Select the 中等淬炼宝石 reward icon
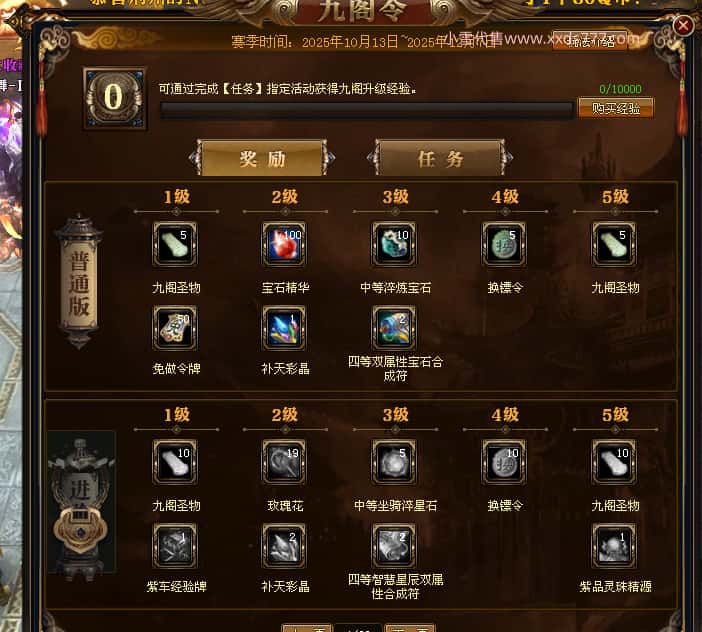Viewport: 702px width, 632px height. point(394,244)
